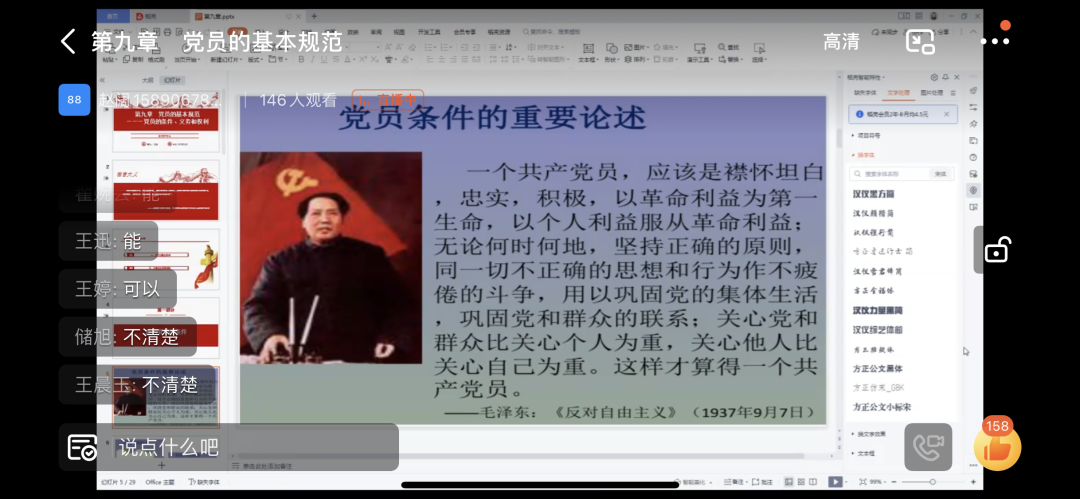Switch to the 文字处理 panel tab

(899, 92)
